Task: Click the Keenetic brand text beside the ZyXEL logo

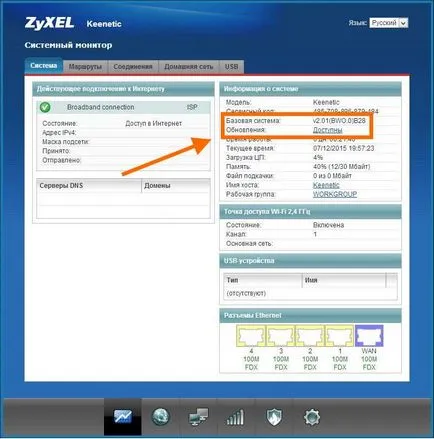Action: pos(104,24)
